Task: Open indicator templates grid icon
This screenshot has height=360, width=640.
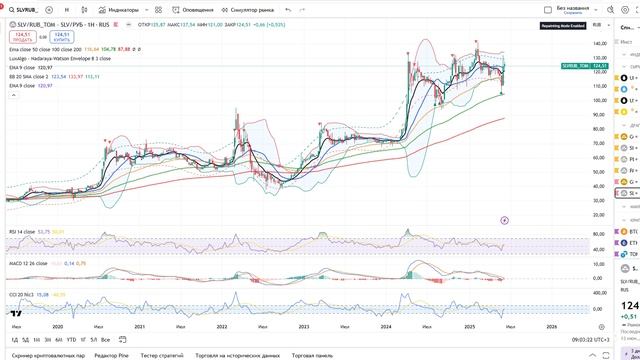Action: pyautogui.click(x=158, y=10)
